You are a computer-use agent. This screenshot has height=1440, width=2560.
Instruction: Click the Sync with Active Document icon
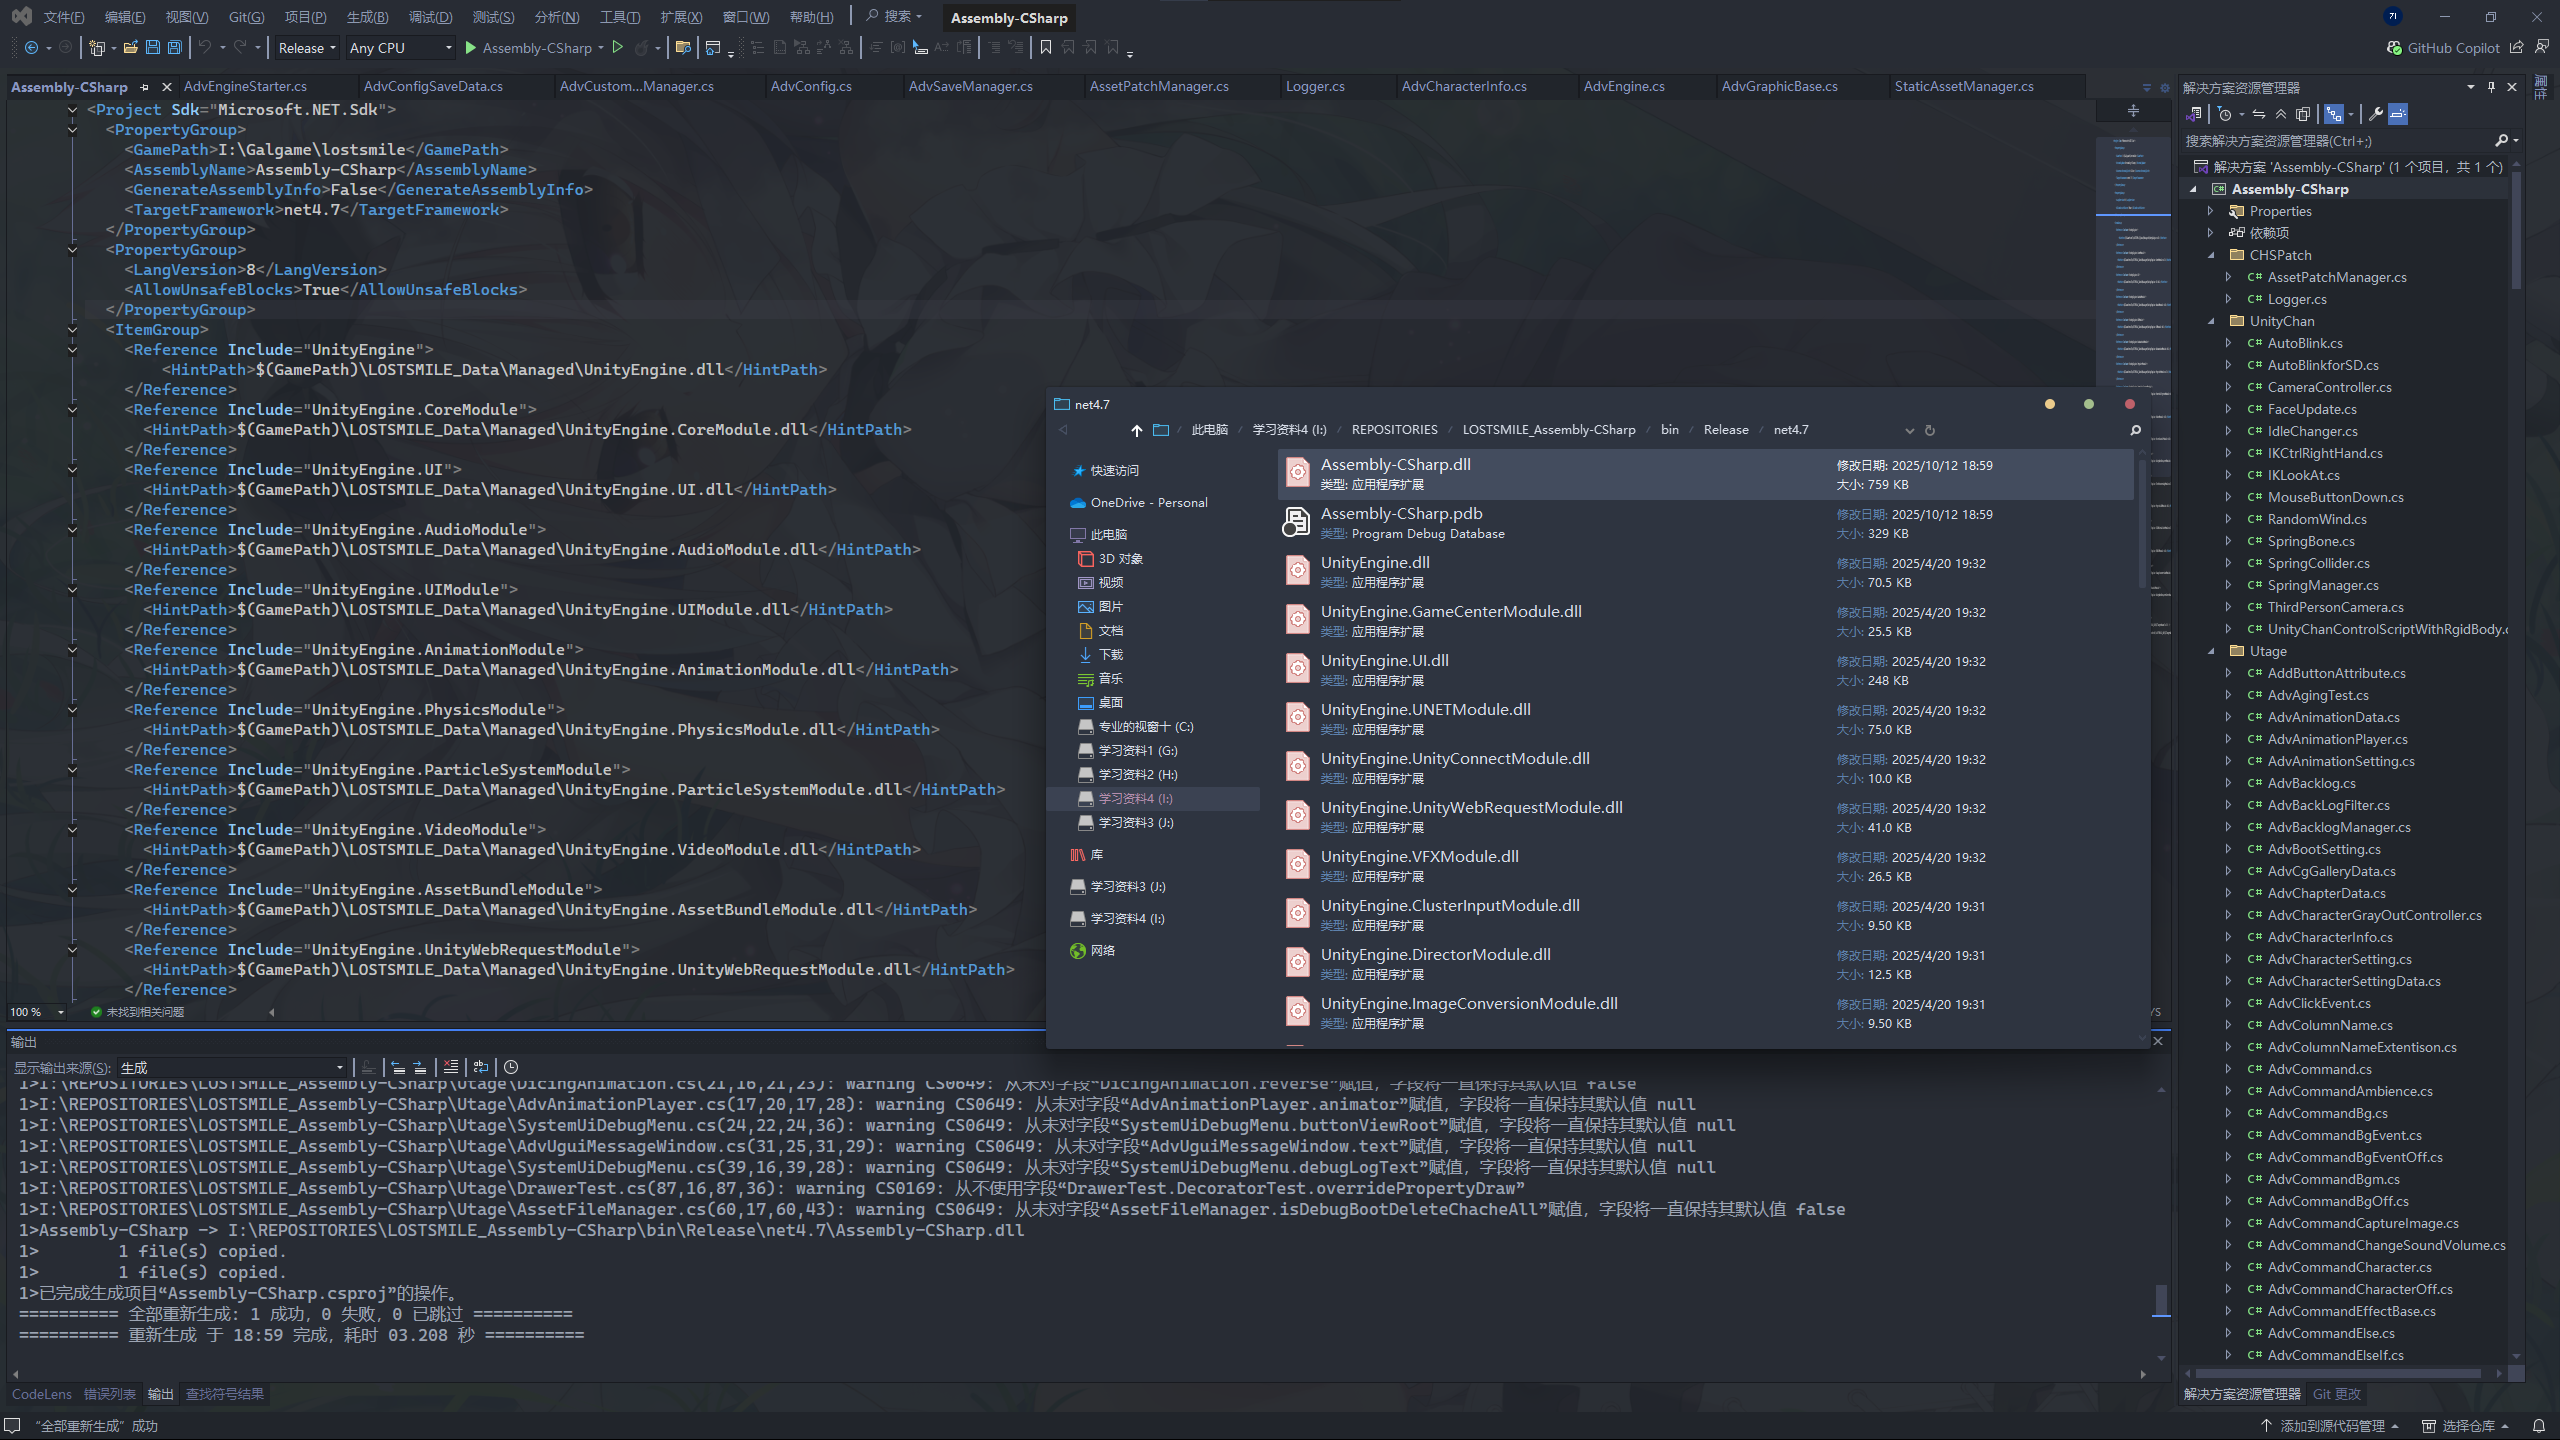tap(2259, 114)
